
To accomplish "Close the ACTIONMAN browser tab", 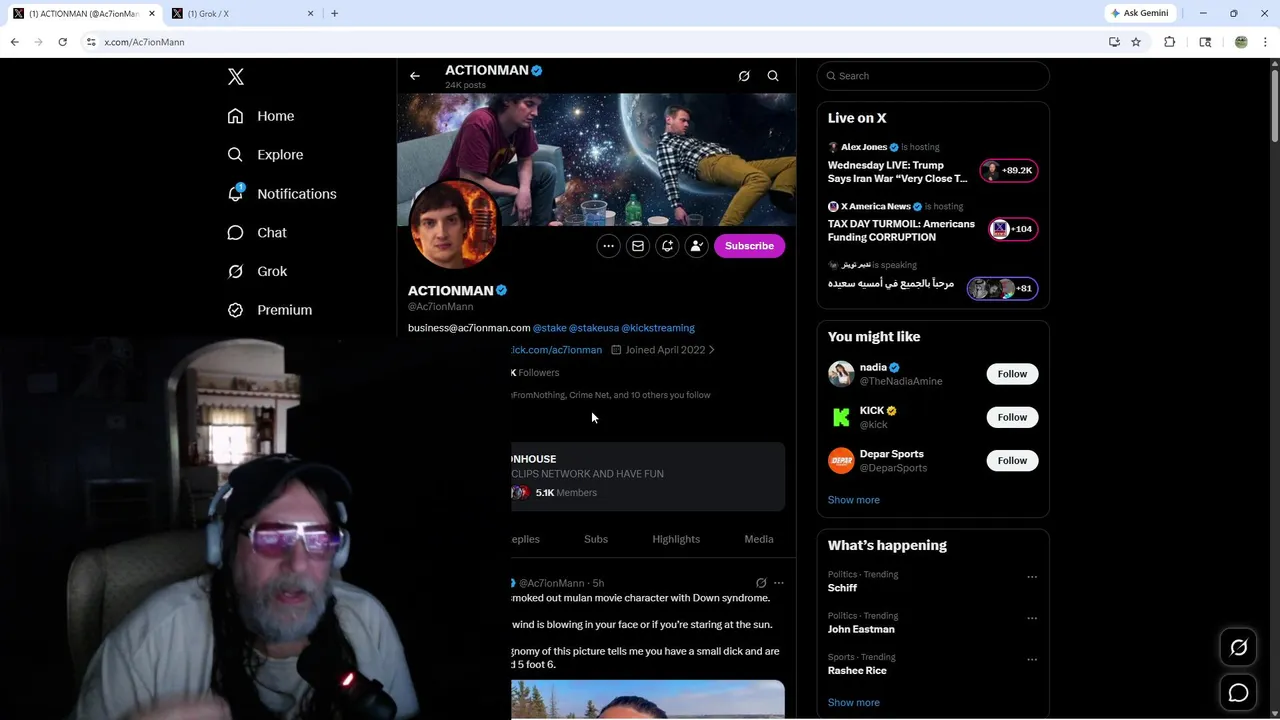I will [x=152, y=13].
